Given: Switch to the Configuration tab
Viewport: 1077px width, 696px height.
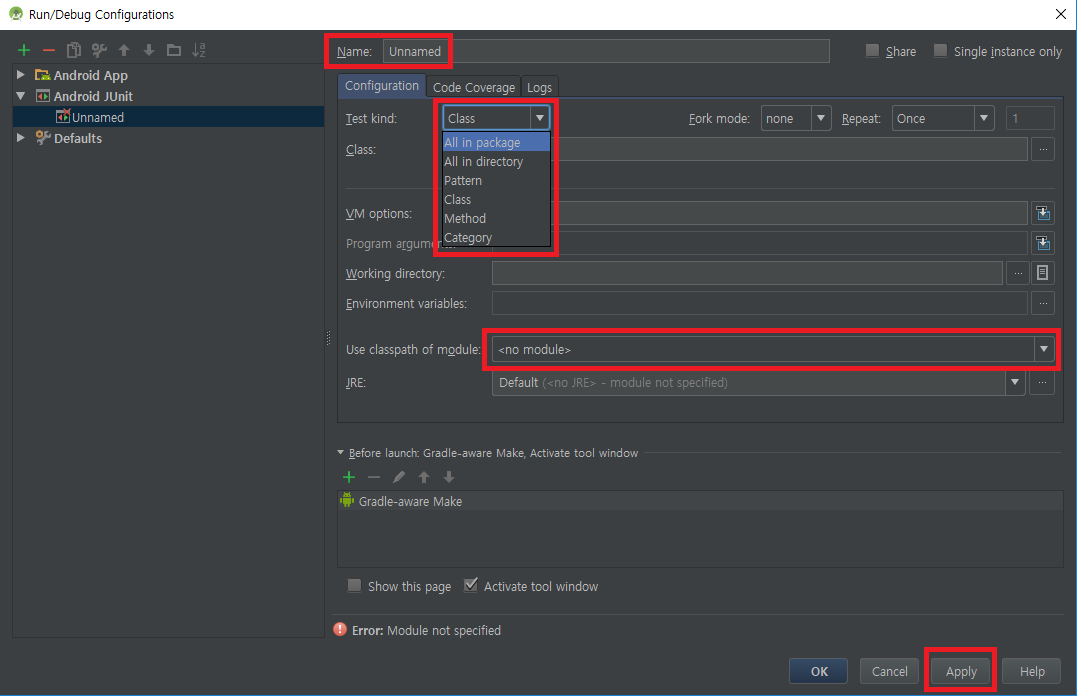Looking at the screenshot, I should [x=381, y=86].
